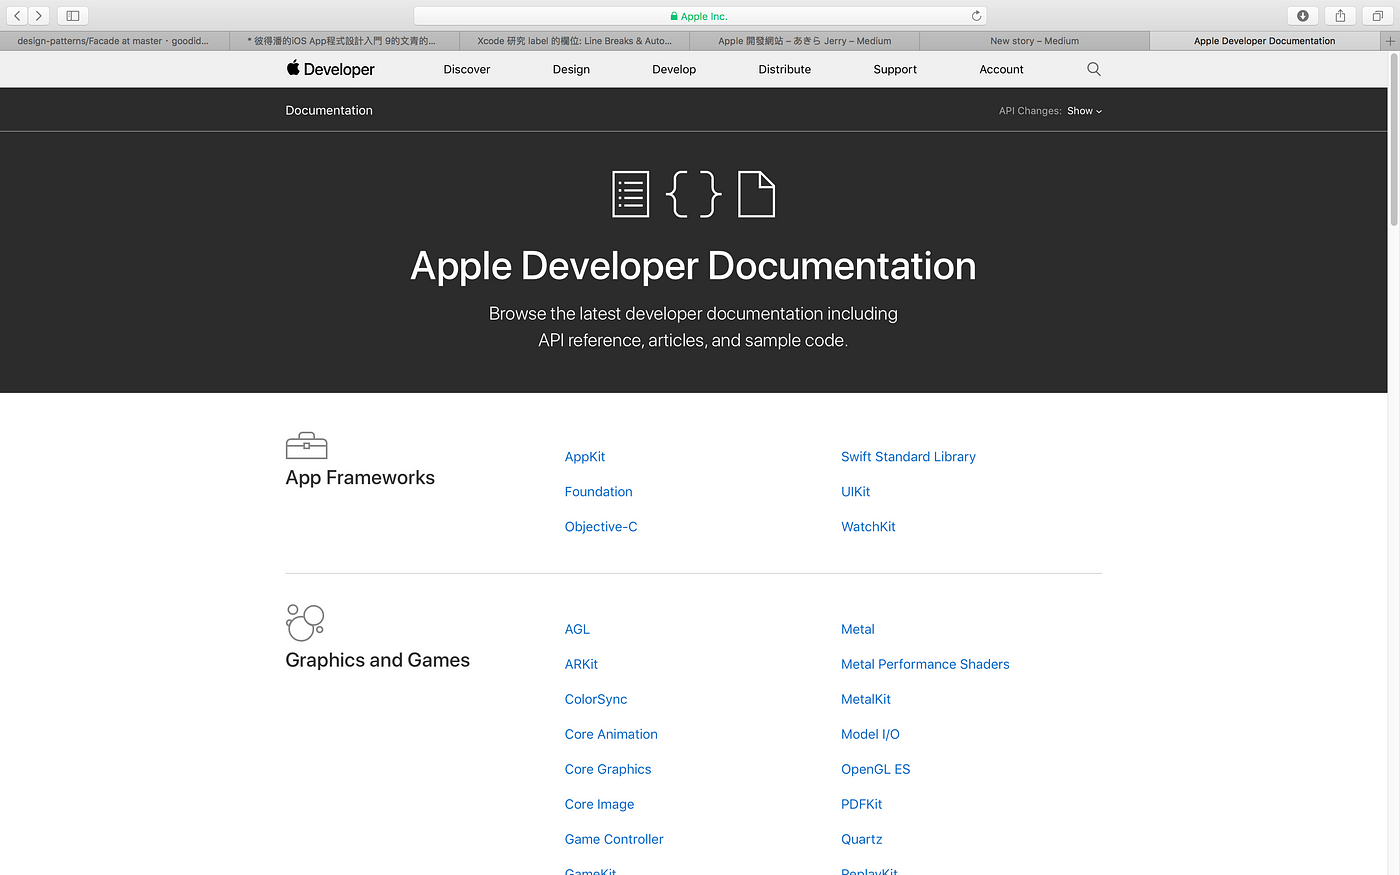Open the AppKit documentation link
This screenshot has height=875, width=1400.
(585, 456)
